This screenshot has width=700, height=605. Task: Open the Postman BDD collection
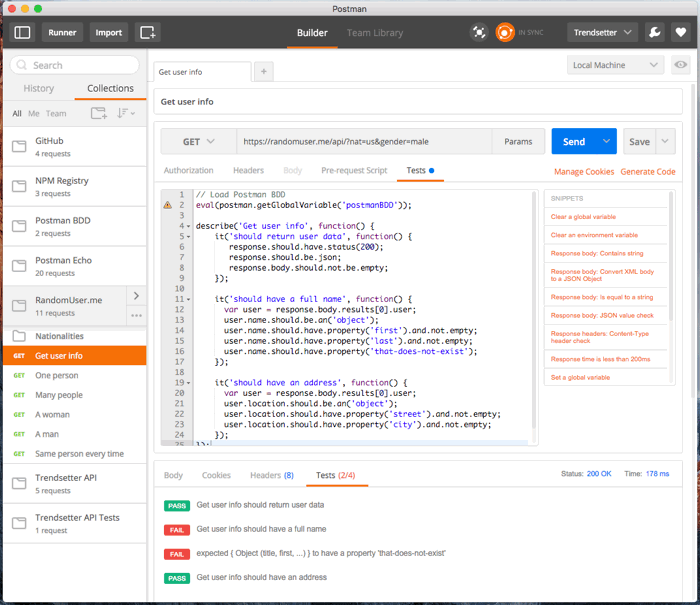pos(75,226)
